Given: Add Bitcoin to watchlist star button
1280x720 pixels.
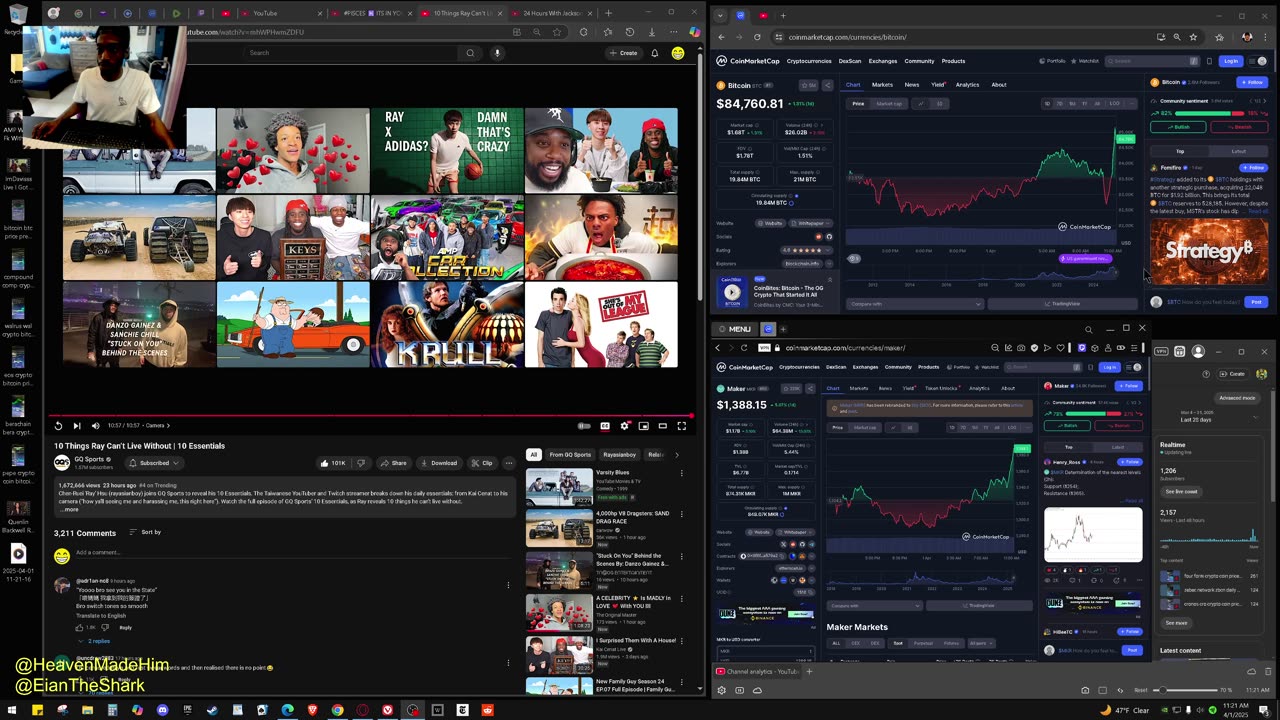Looking at the screenshot, I should 810,86.
